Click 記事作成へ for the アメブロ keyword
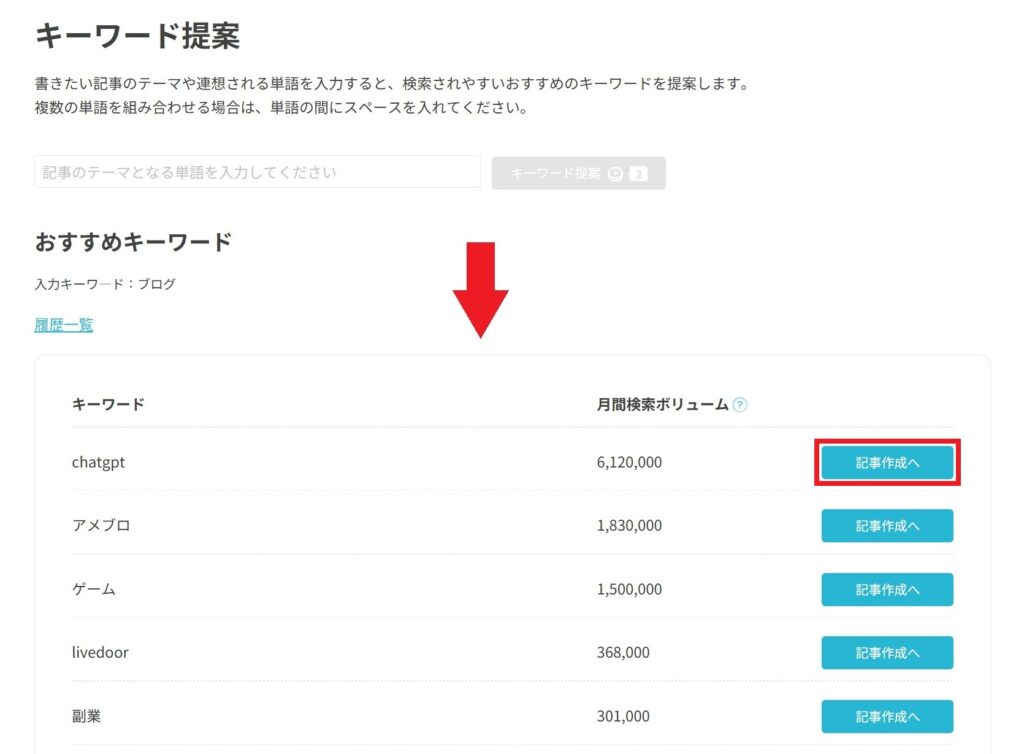The height and width of the screenshot is (754, 1024). tap(887, 526)
